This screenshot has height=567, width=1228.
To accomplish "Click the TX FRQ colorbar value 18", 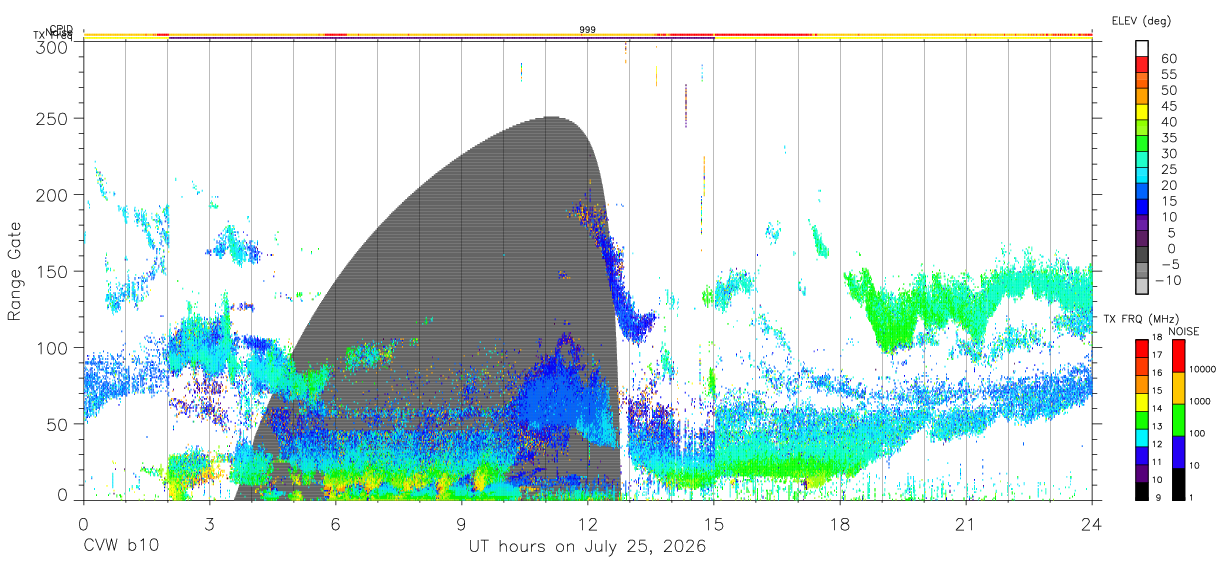I will click(1159, 337).
